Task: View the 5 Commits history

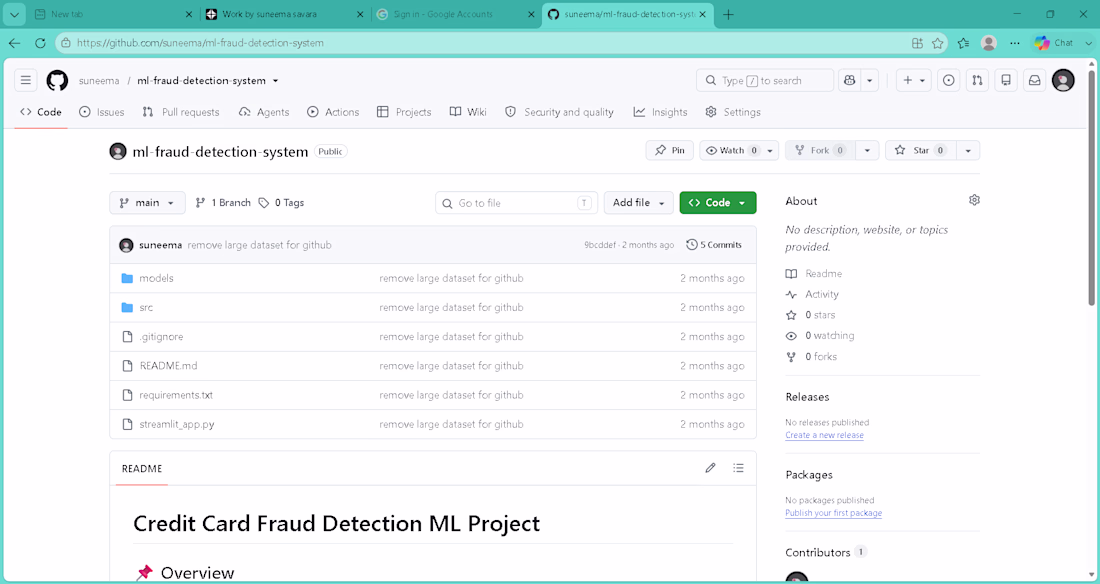Action: click(x=714, y=245)
